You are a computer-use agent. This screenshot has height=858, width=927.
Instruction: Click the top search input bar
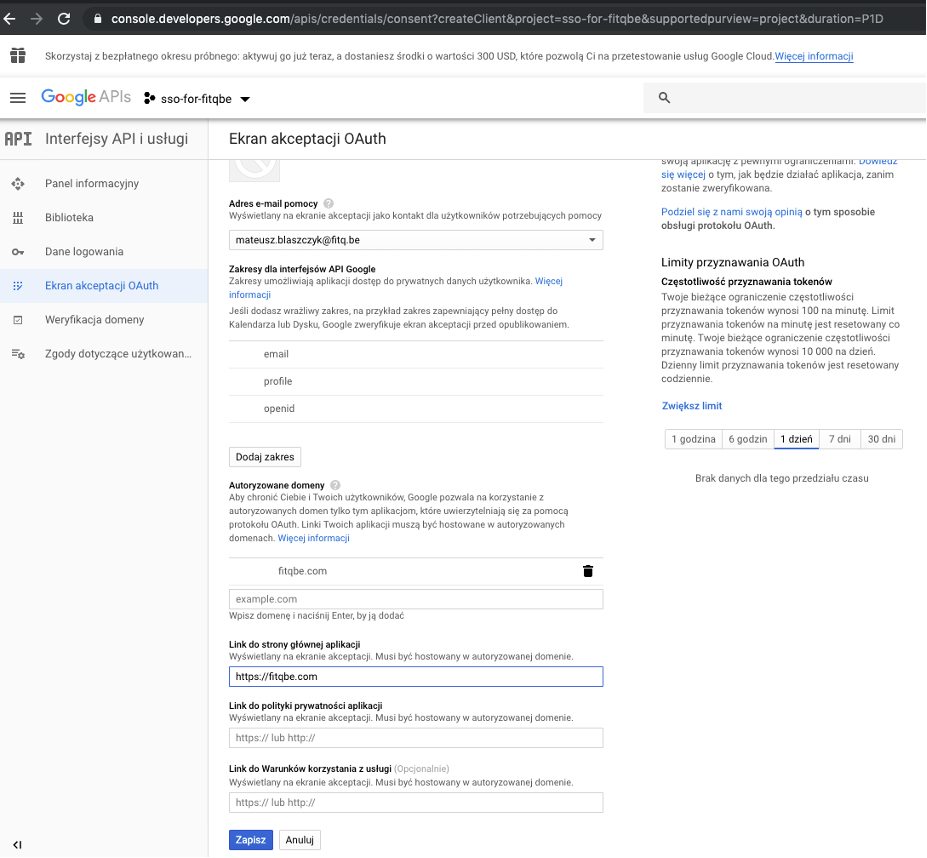785,98
